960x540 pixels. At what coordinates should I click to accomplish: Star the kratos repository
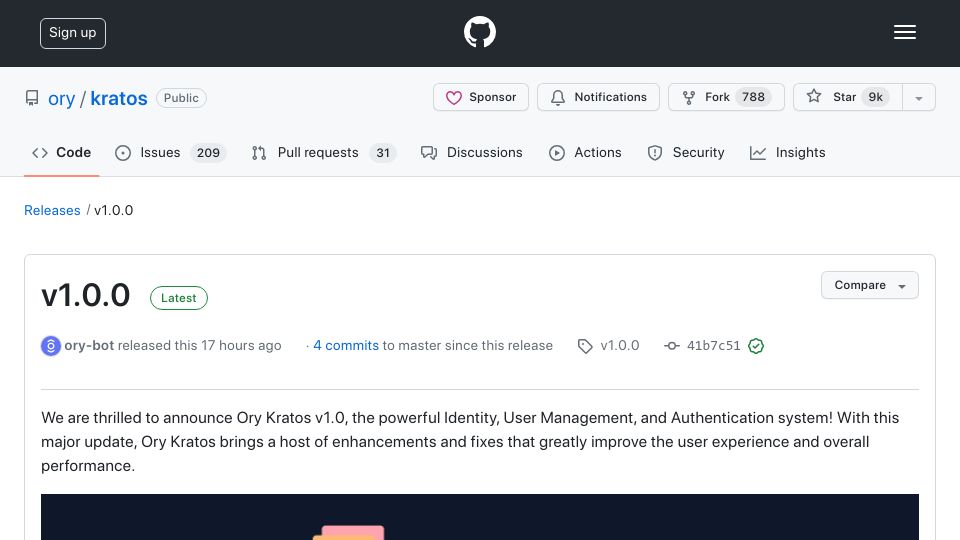click(x=847, y=97)
